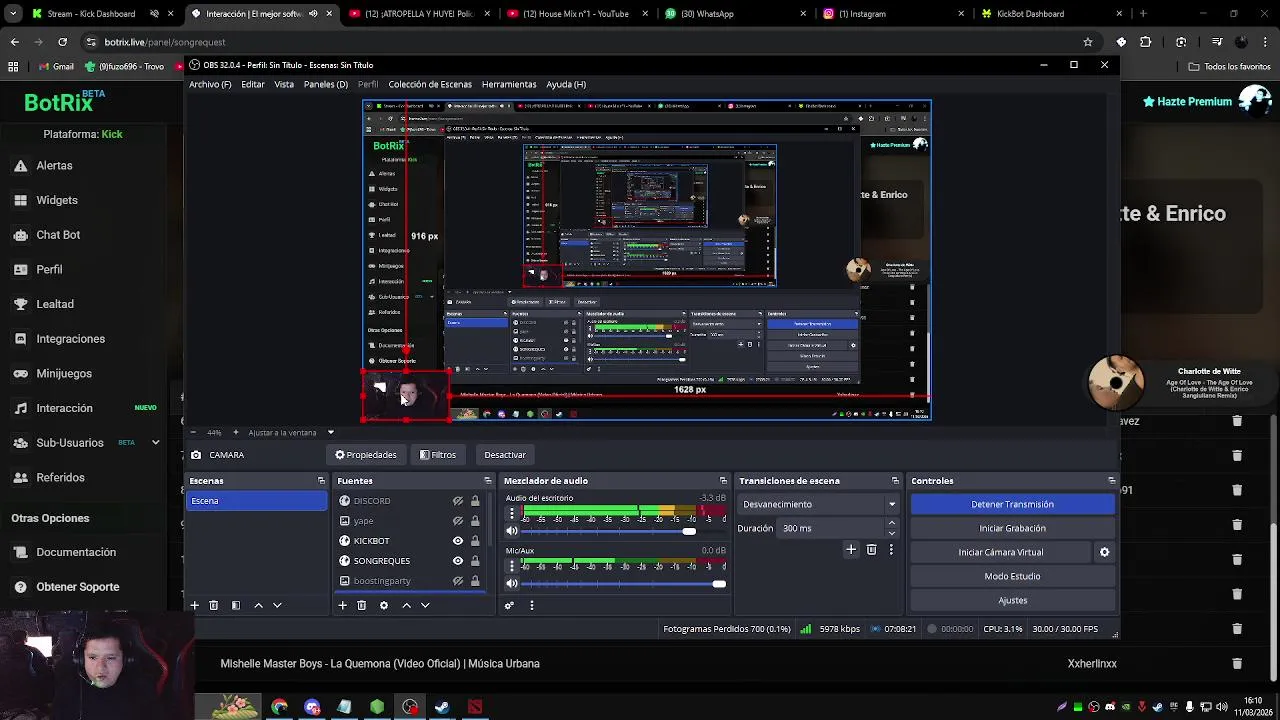Zoom out the OBS preview with the minus button
The height and width of the screenshot is (720, 1280).
click(x=194, y=433)
